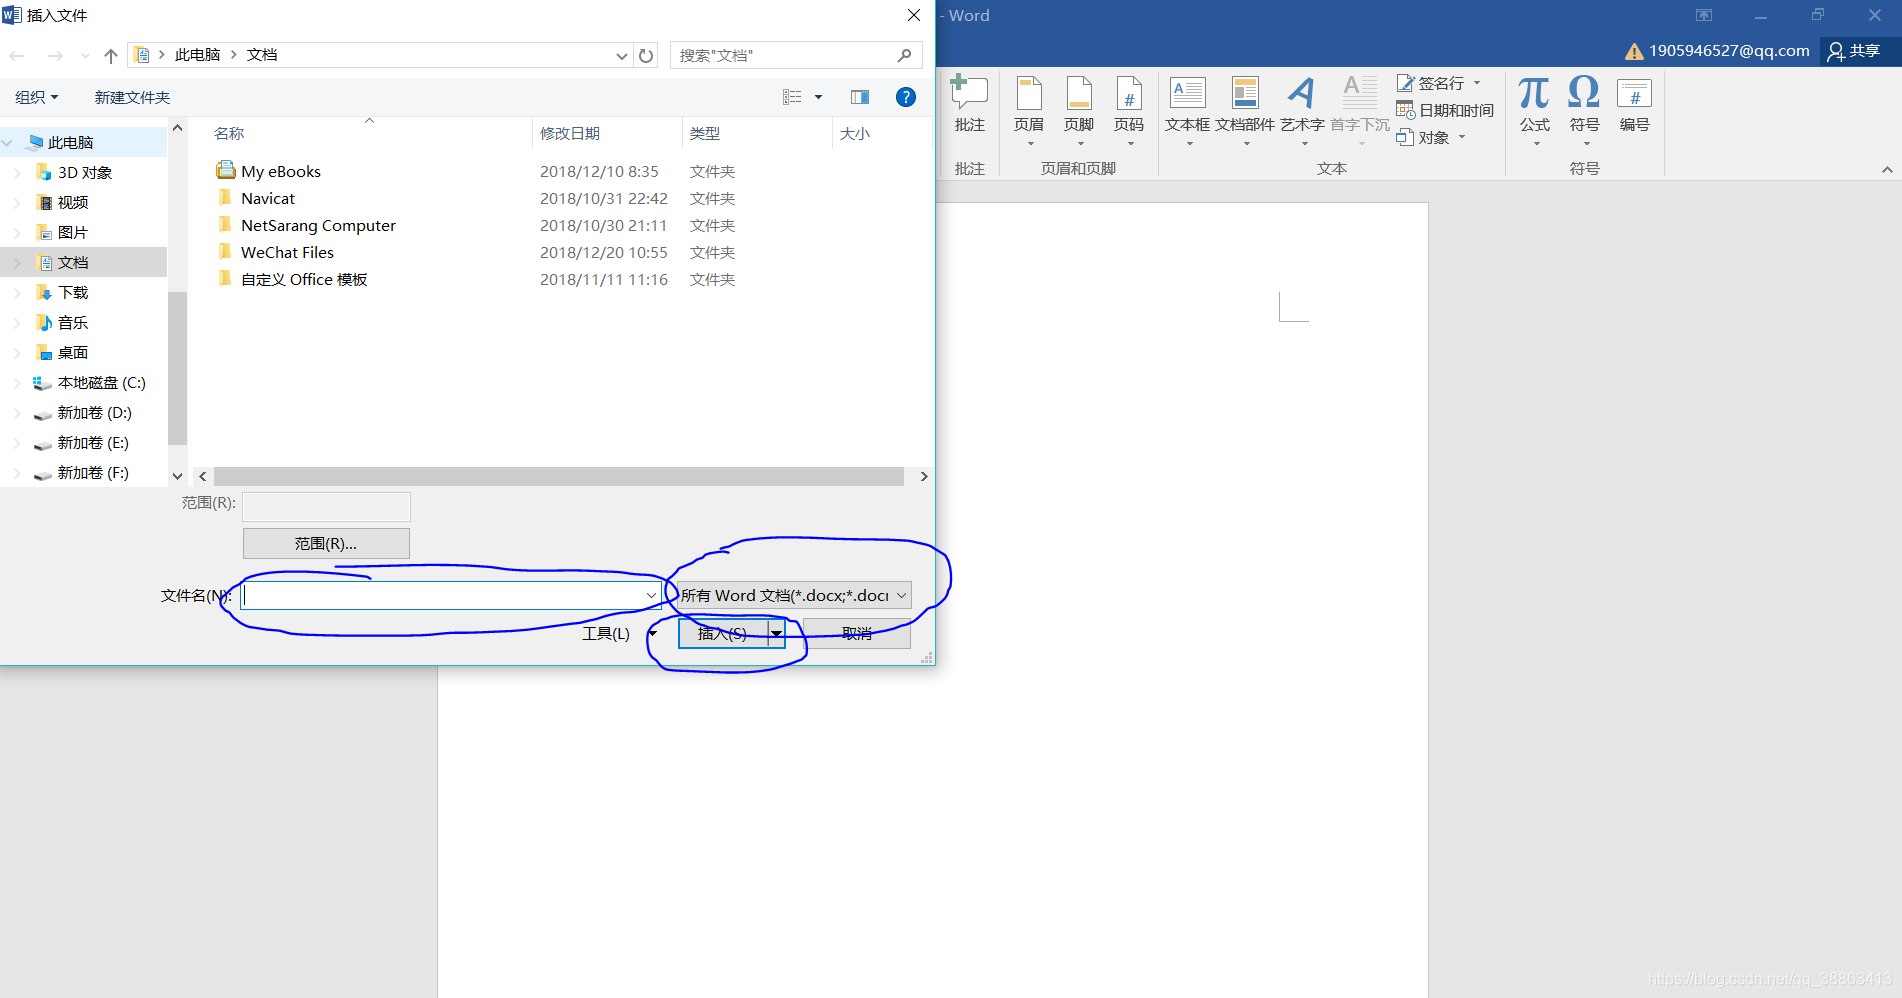The width and height of the screenshot is (1902, 998).
Task: Click the account warning icon in Word
Action: [x=1634, y=51]
